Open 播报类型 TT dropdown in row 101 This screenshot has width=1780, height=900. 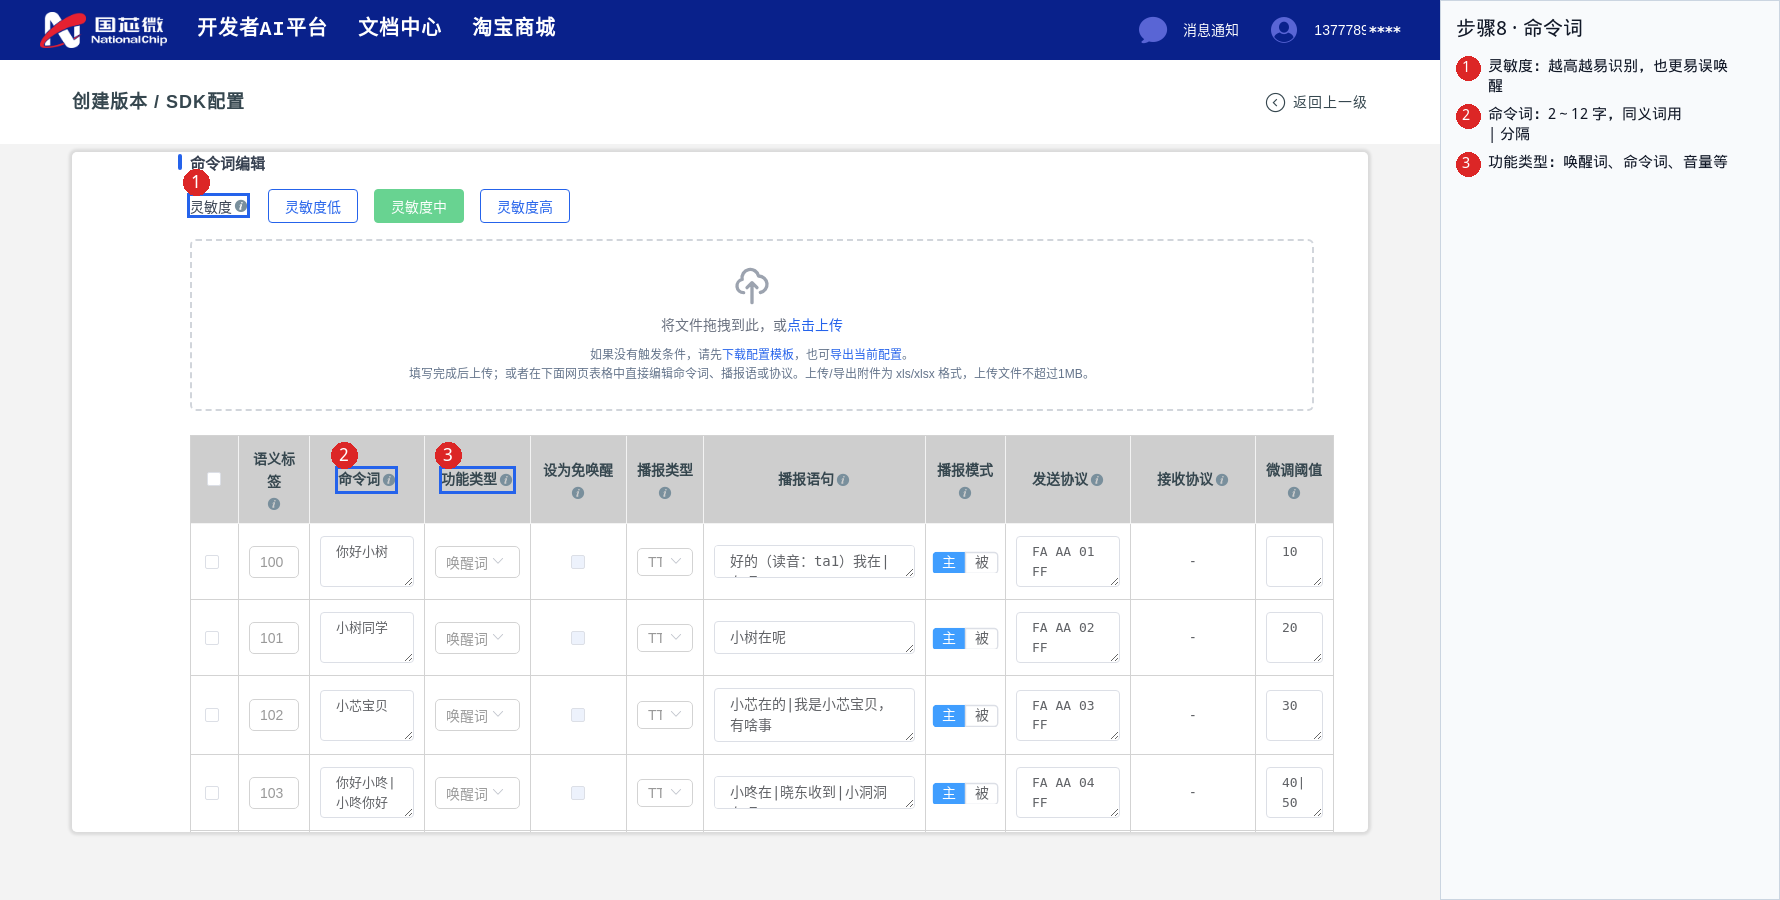(665, 638)
